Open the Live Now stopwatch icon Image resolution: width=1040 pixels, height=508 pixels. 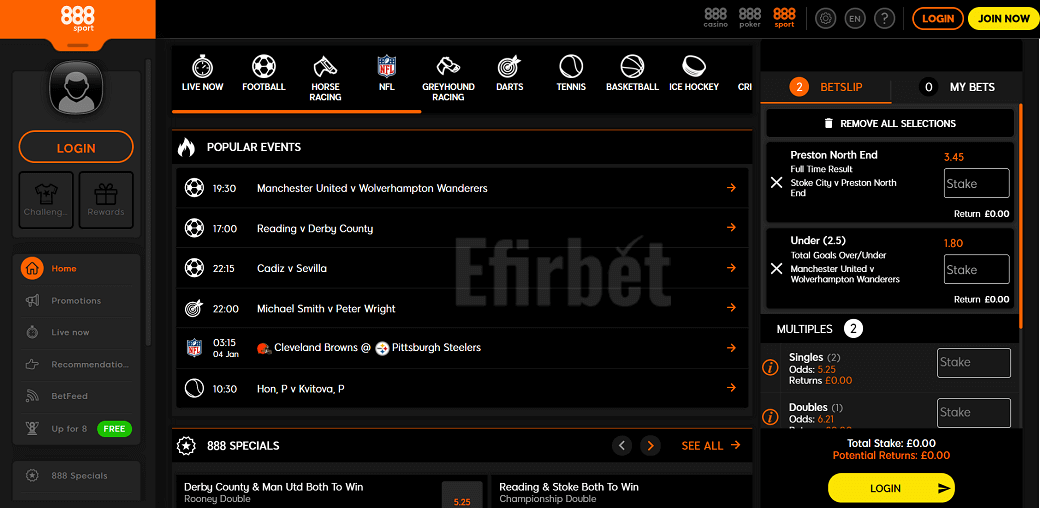click(202, 67)
